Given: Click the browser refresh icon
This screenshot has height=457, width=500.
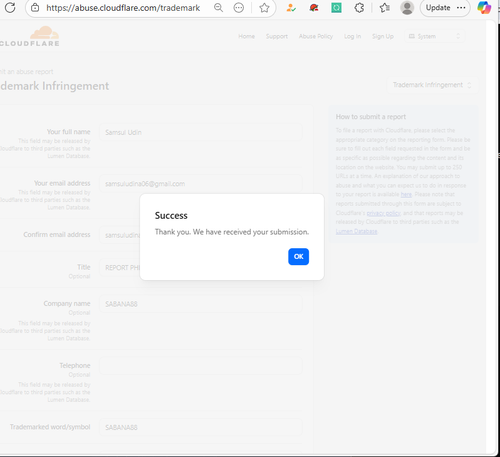Looking at the screenshot, I should 10,7.
